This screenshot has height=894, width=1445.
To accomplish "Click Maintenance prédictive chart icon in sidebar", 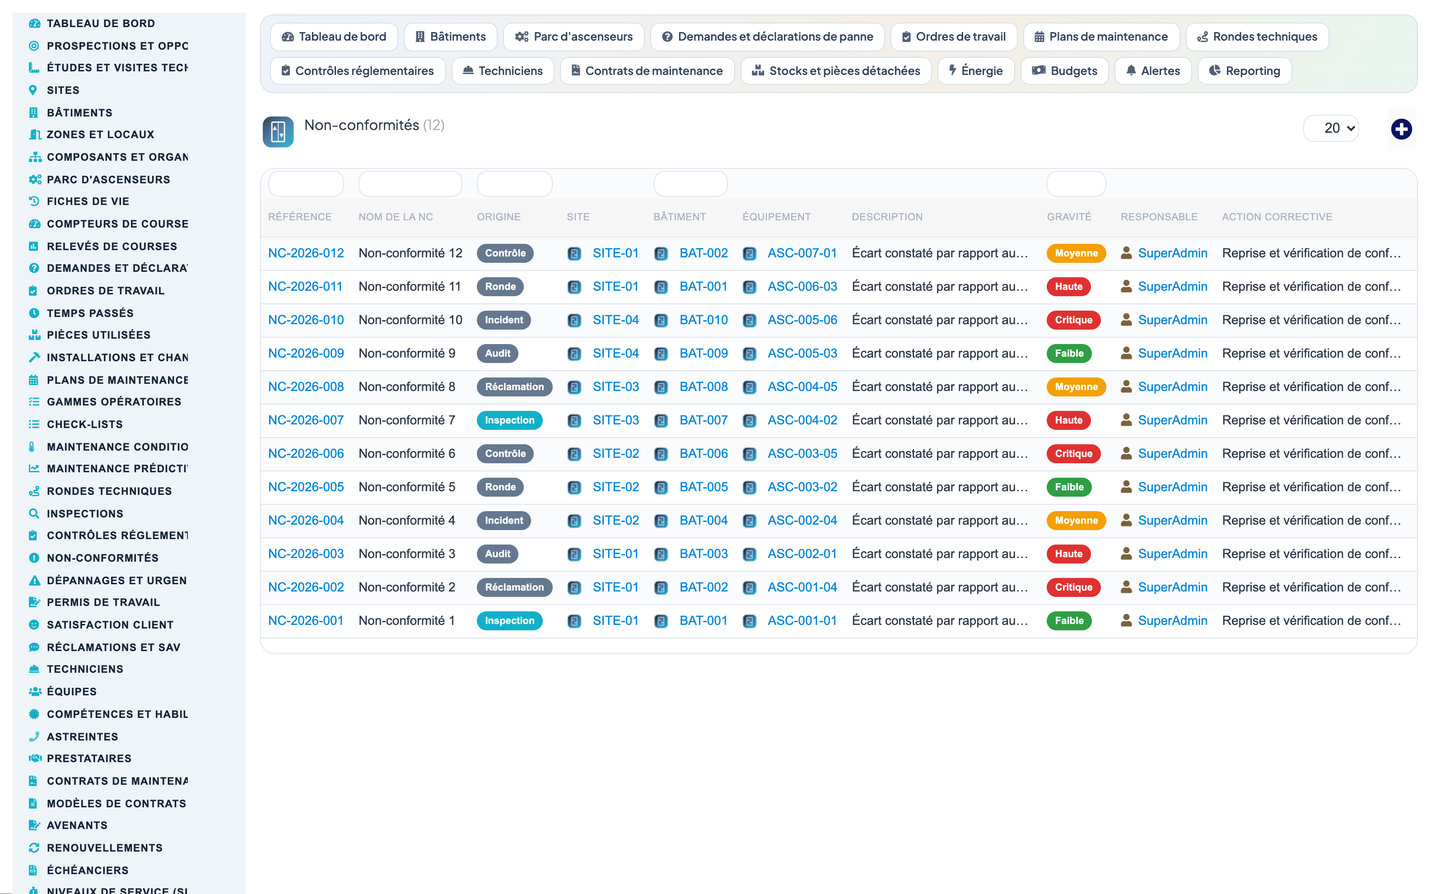I will click(x=34, y=469).
